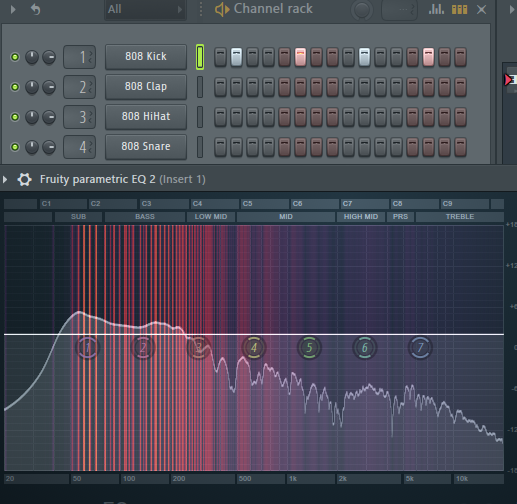The height and width of the screenshot is (504, 517).
Task: Toggle first step of 808 Clap
Action: click(x=220, y=87)
